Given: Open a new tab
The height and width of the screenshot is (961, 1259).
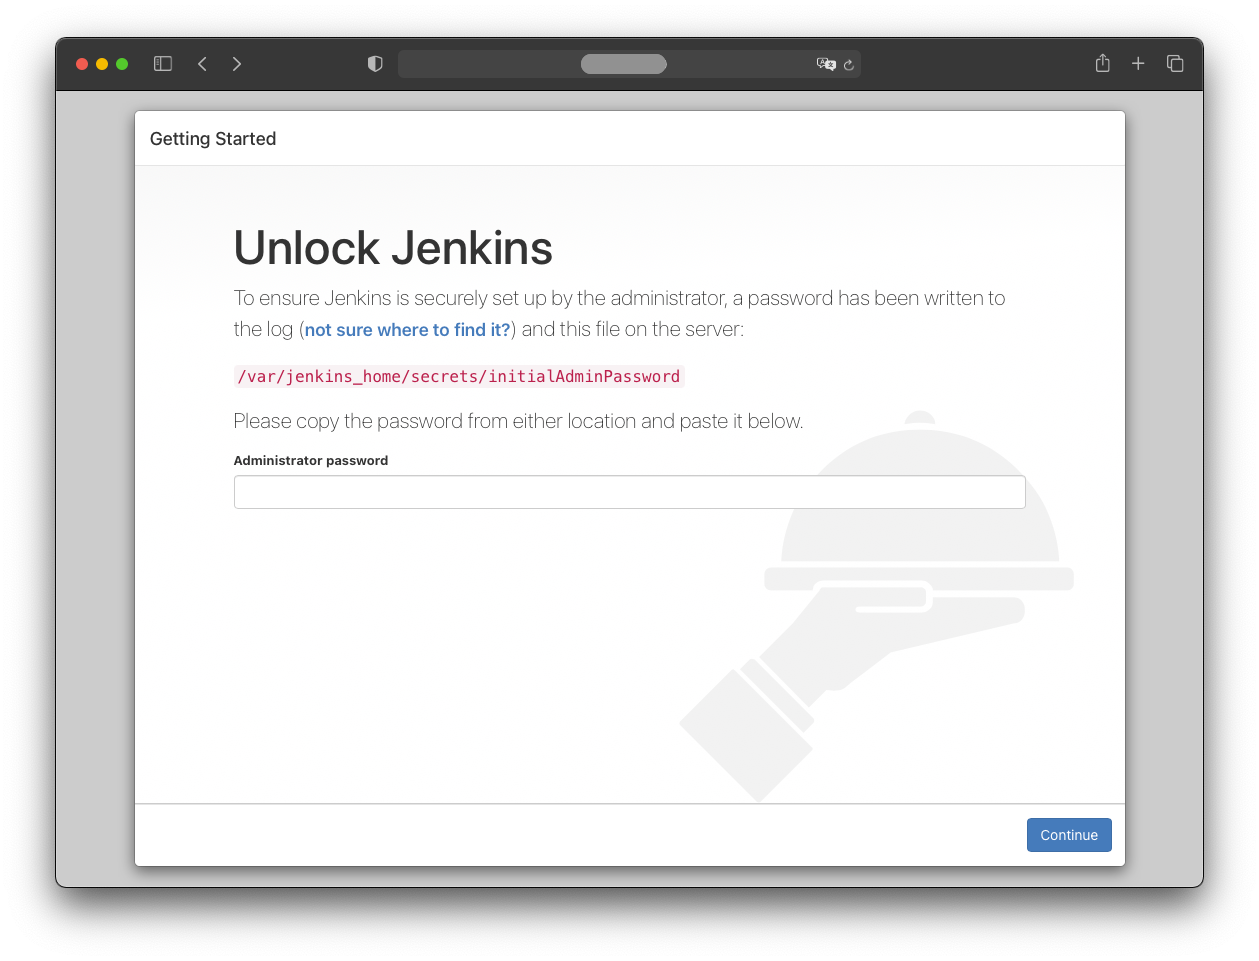Looking at the screenshot, I should click(x=1138, y=64).
